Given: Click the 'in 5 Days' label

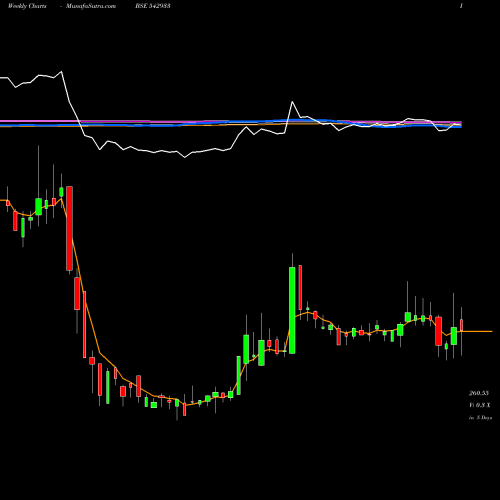Looking at the screenshot, I should point(480,417).
